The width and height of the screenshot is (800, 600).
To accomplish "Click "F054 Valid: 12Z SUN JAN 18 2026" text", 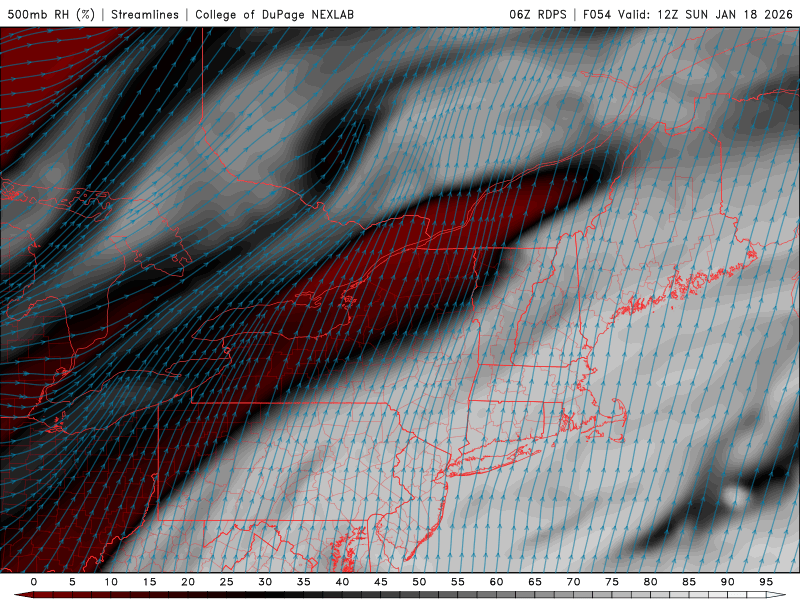I will click(688, 15).
